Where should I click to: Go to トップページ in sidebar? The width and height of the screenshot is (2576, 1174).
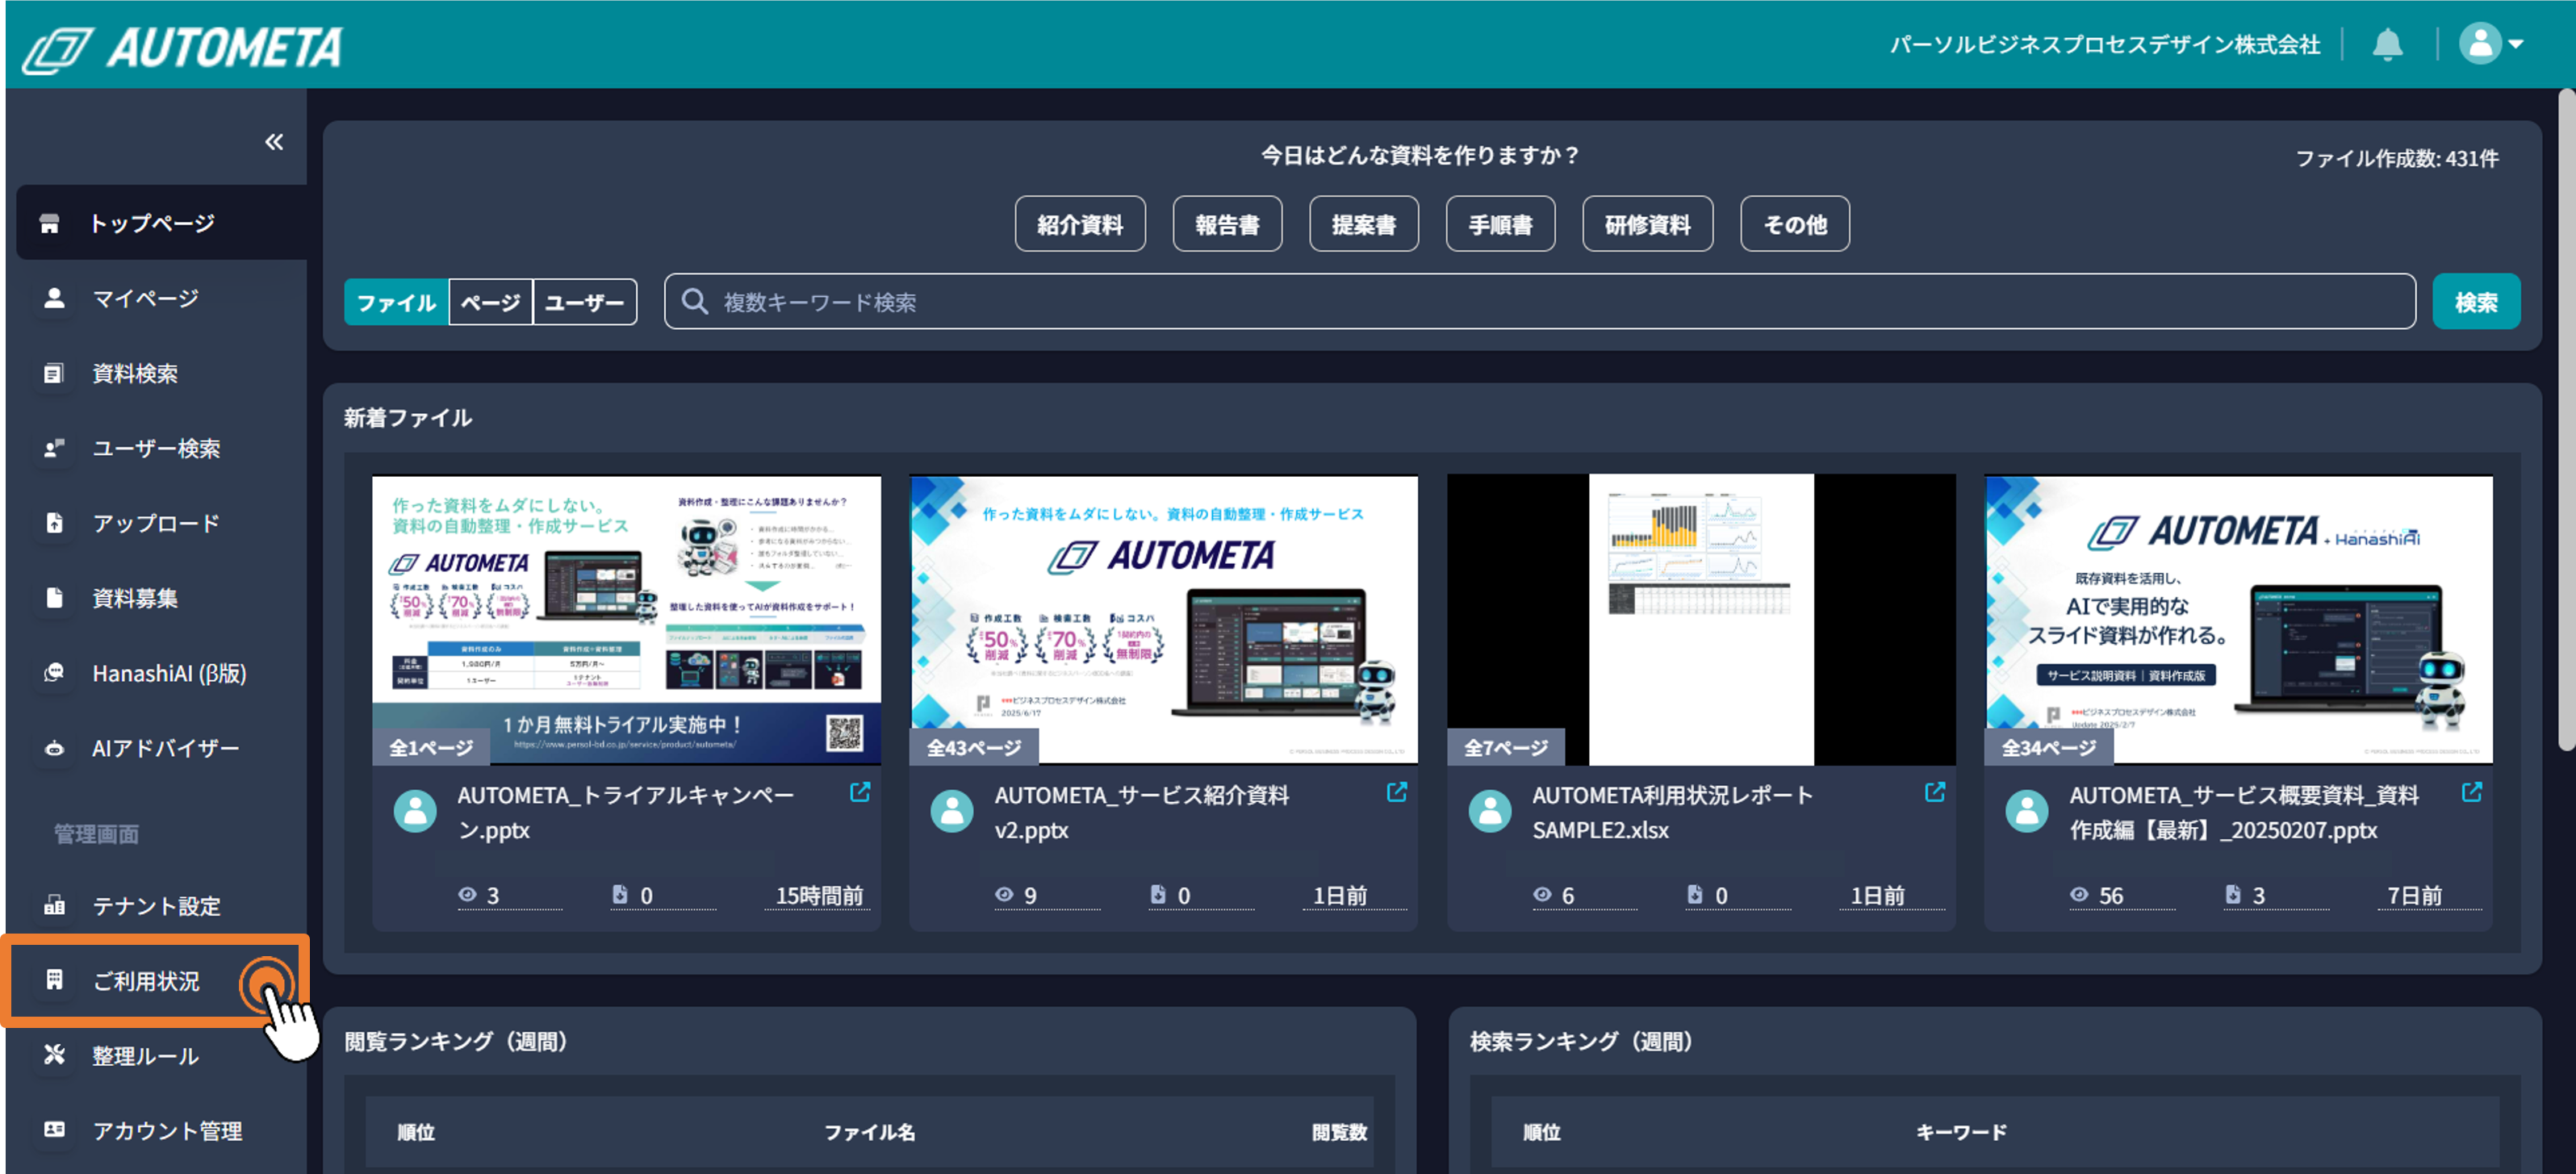pos(161,222)
